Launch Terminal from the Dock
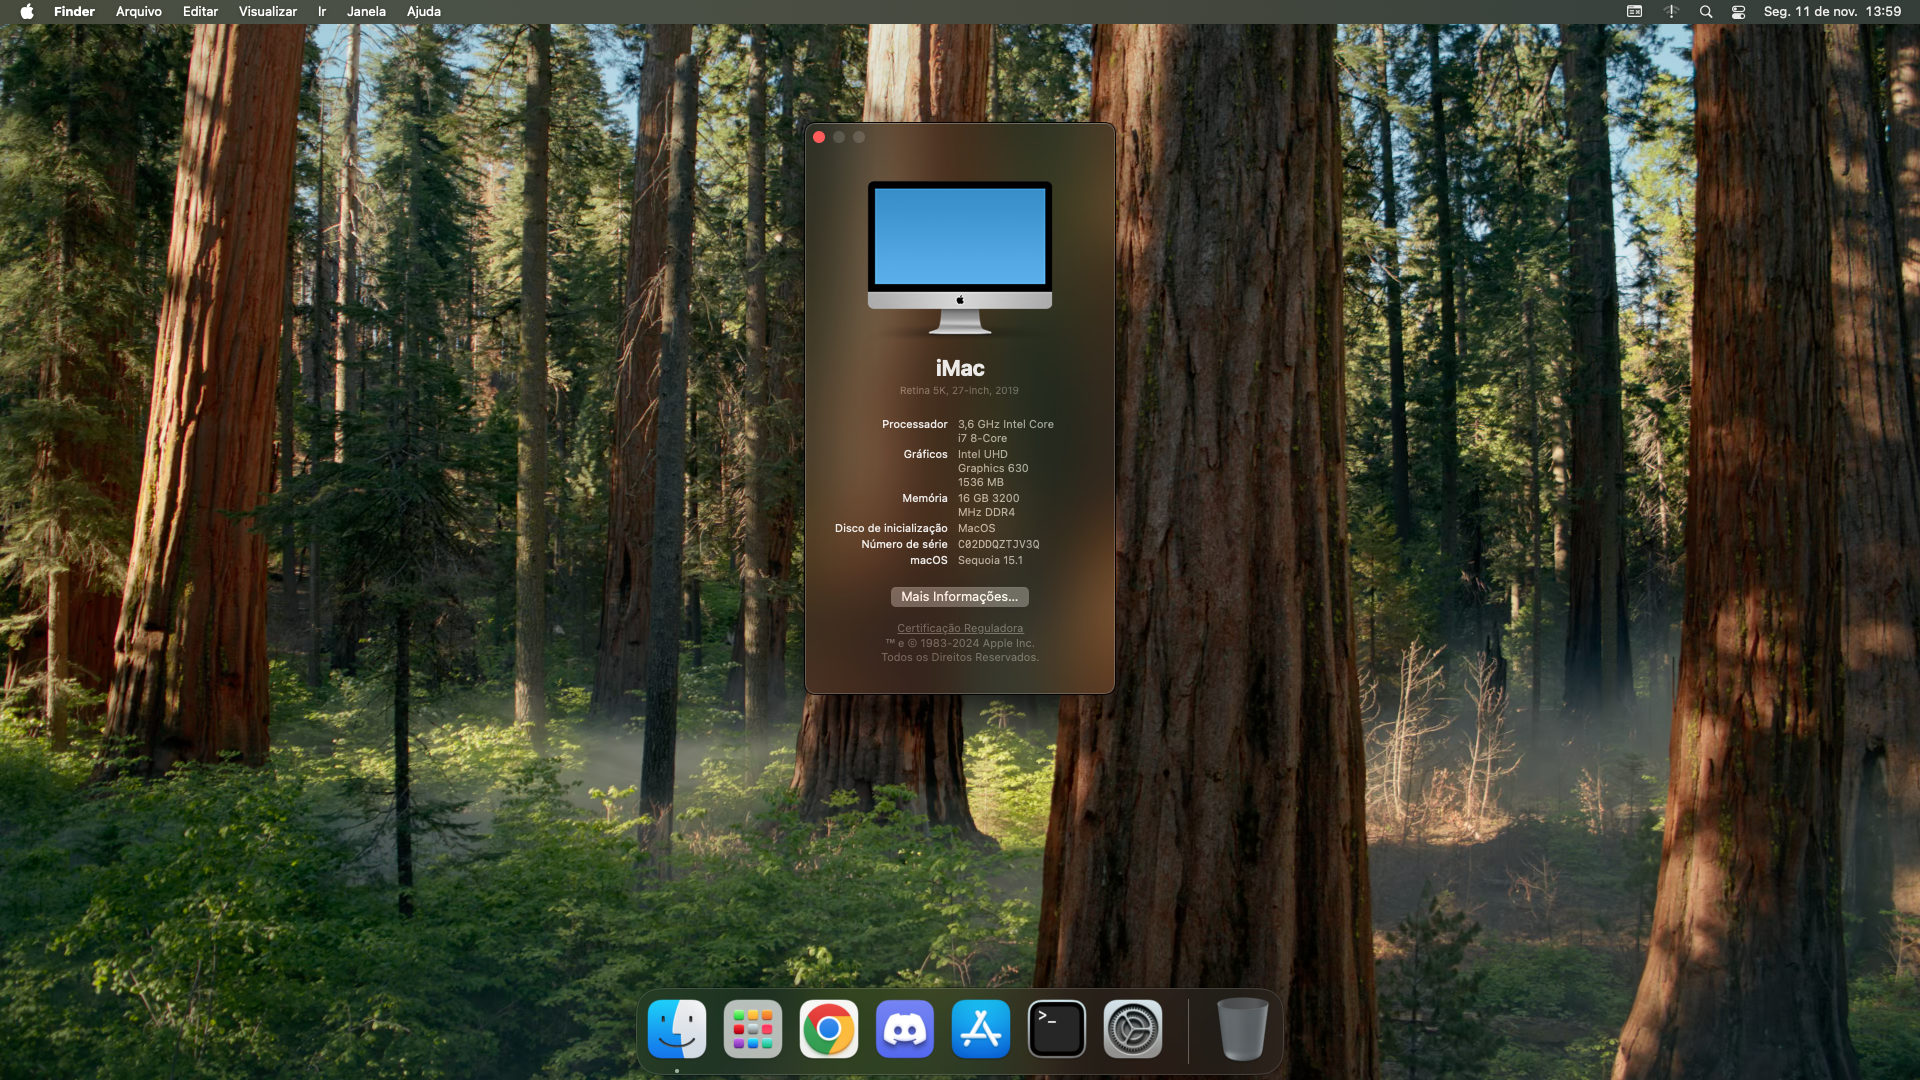This screenshot has width=1920, height=1080. [1057, 1029]
